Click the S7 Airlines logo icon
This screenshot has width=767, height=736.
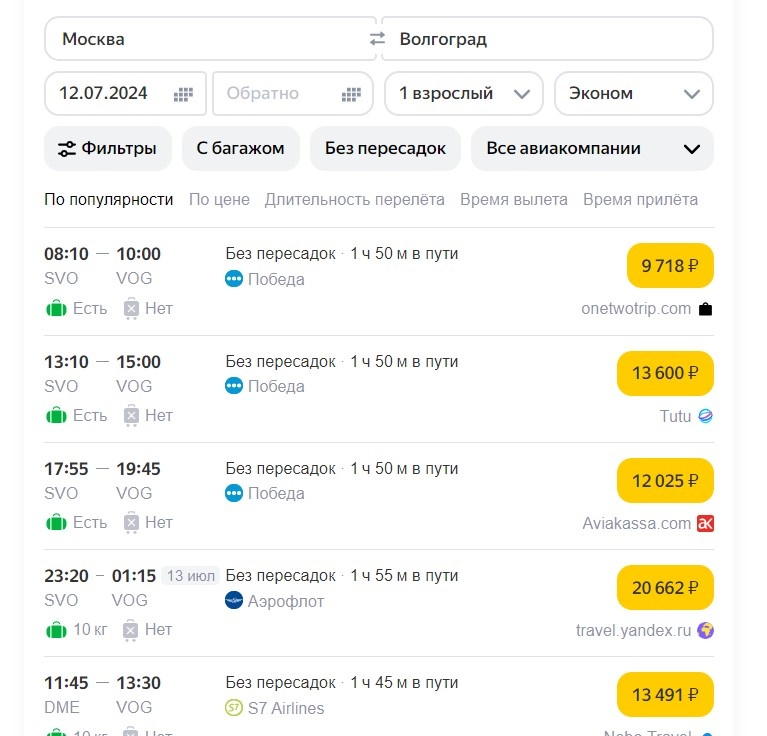(234, 708)
